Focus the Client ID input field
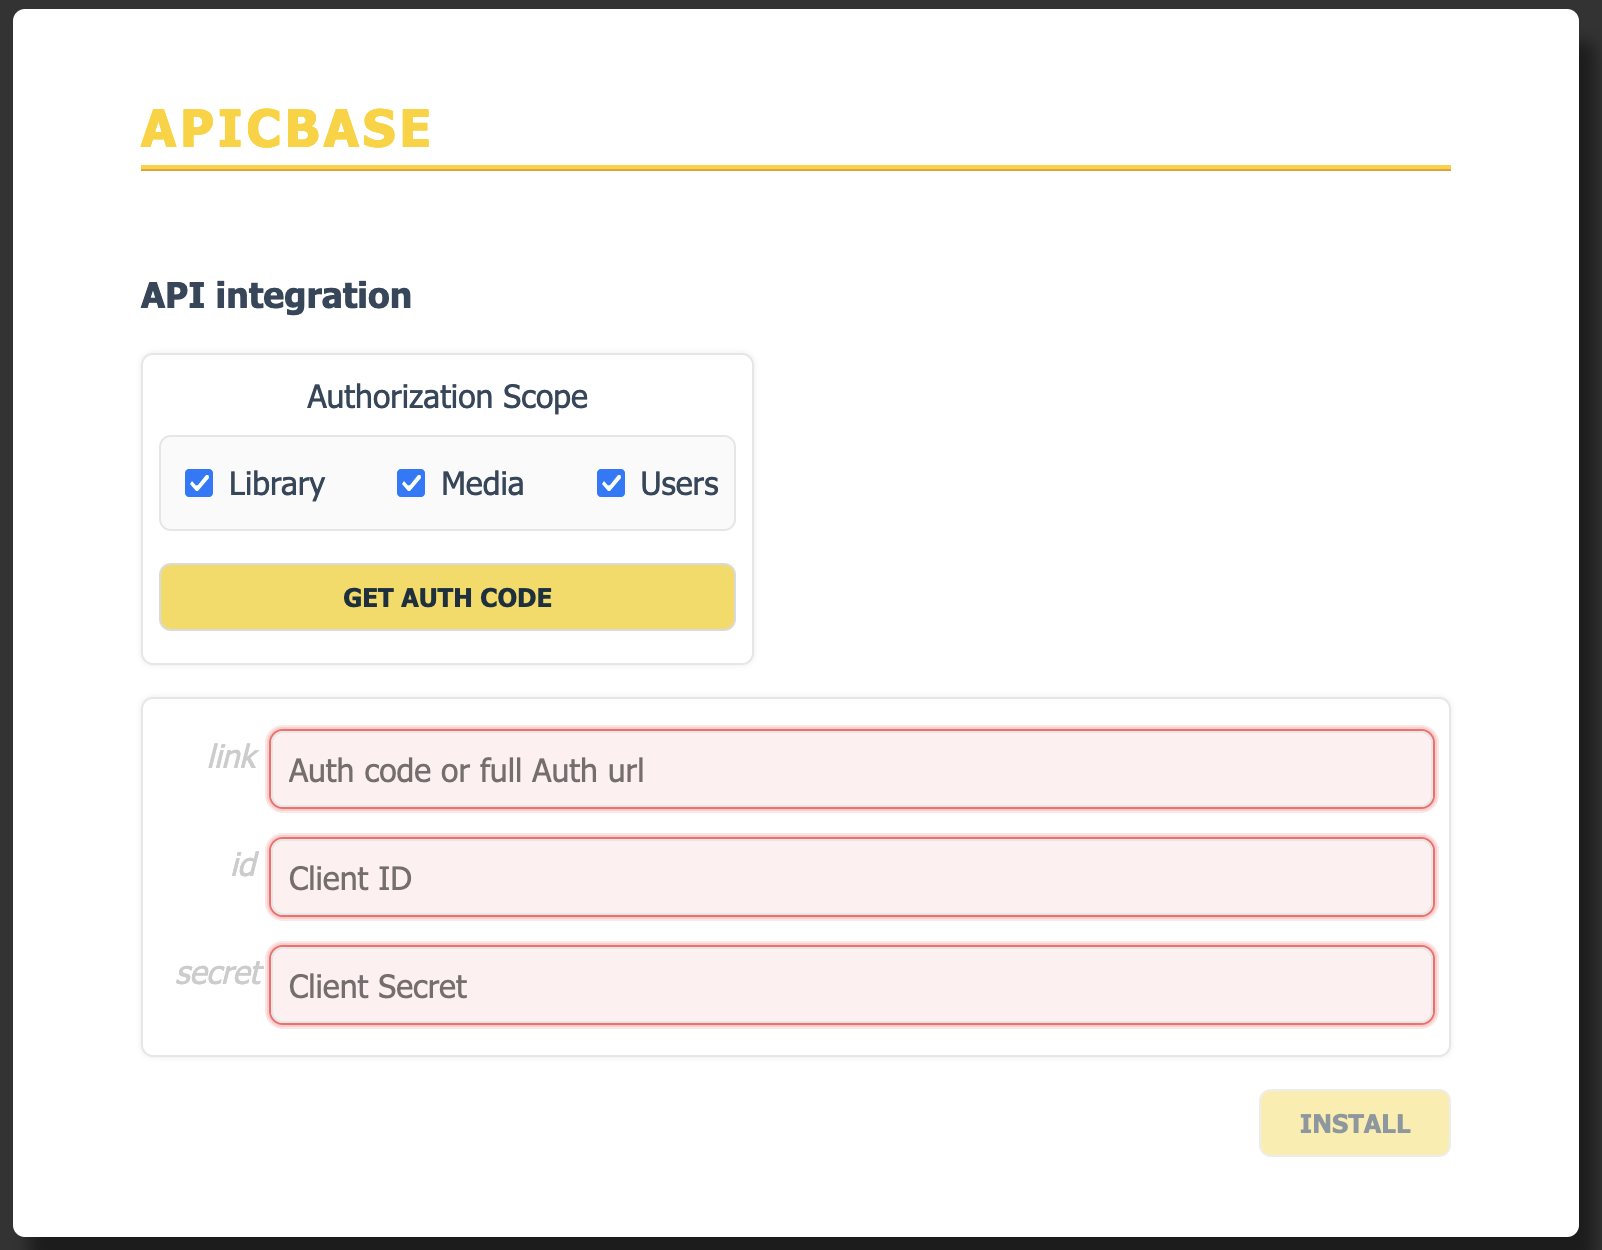This screenshot has width=1602, height=1250. [x=852, y=877]
